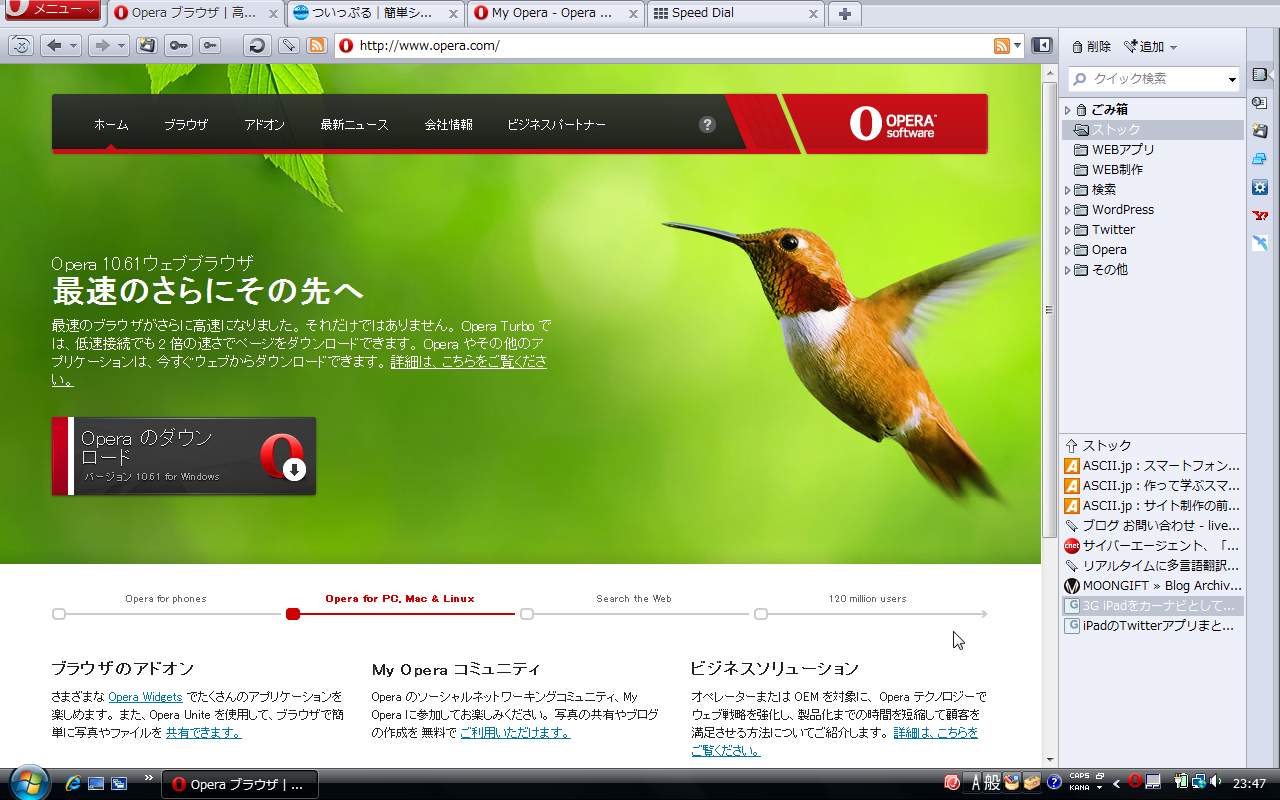Go back with the left arrow button
The image size is (1280, 800).
click(55, 45)
